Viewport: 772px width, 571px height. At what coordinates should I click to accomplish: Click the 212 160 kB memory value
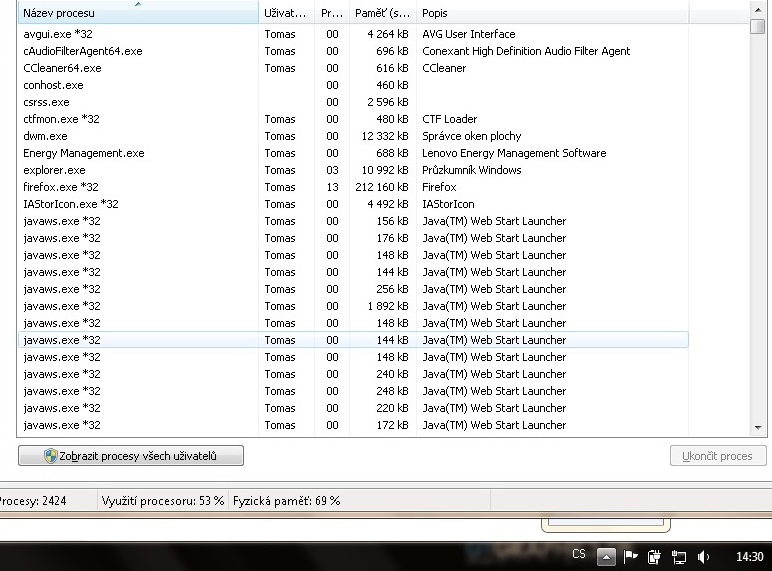pyautogui.click(x=382, y=187)
